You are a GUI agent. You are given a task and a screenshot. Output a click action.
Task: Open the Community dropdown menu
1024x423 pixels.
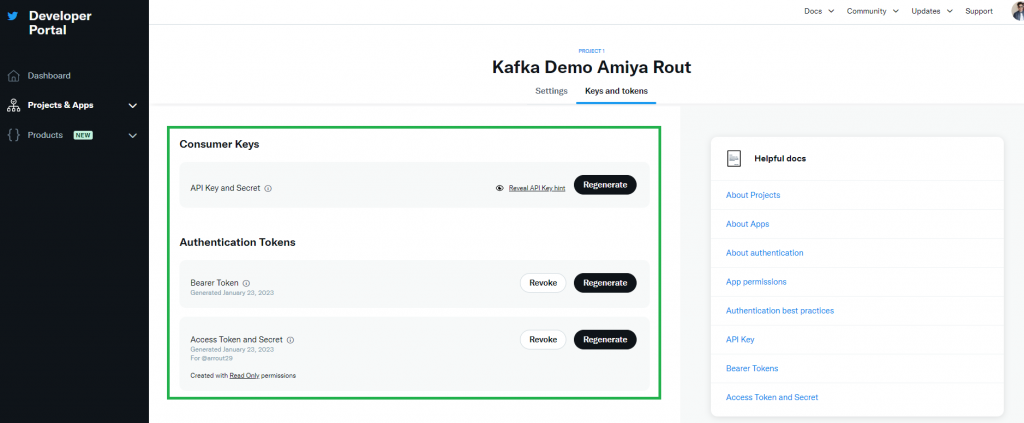[x=872, y=11]
